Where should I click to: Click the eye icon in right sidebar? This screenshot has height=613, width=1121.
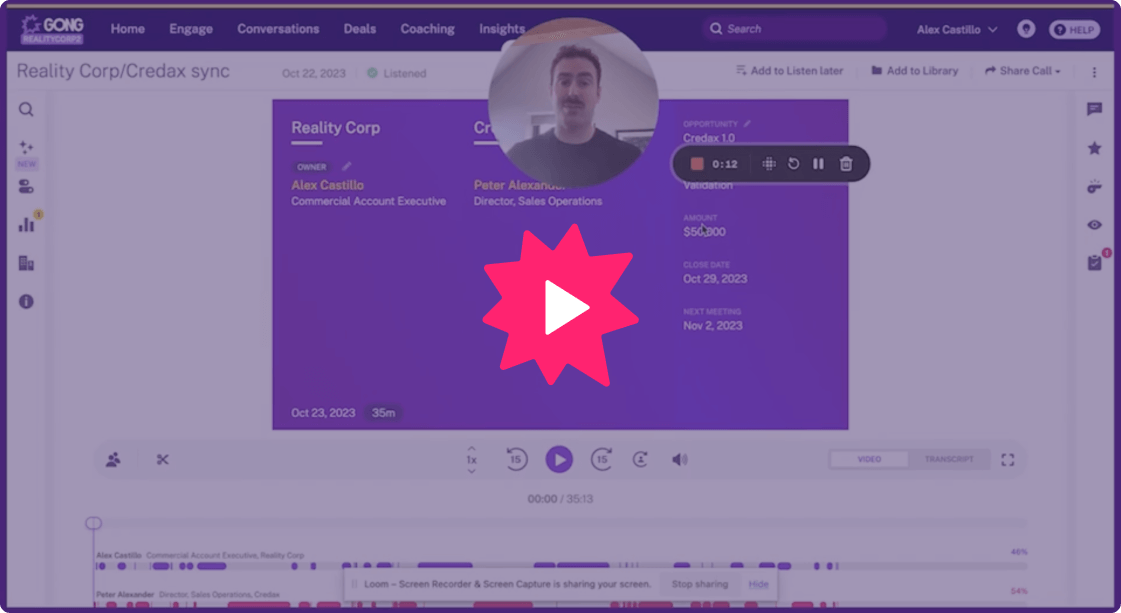coord(1094,225)
